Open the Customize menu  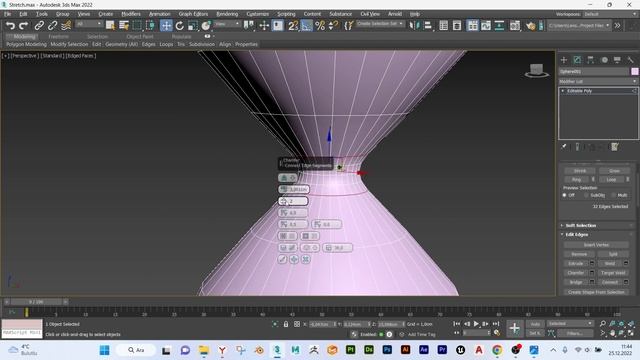258,14
